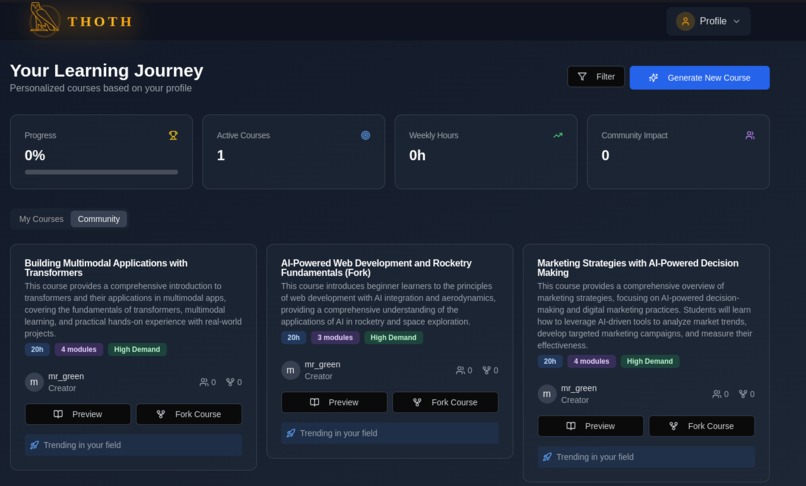Screen dimensions: 806x486
Task: Click the sparkle icon on Generate New Course
Action: (653, 78)
